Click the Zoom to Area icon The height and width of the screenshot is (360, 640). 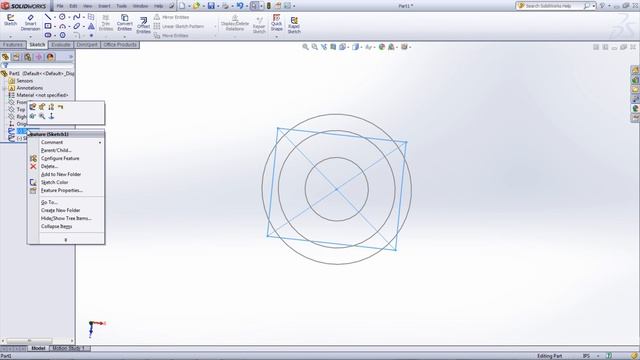pos(314,47)
